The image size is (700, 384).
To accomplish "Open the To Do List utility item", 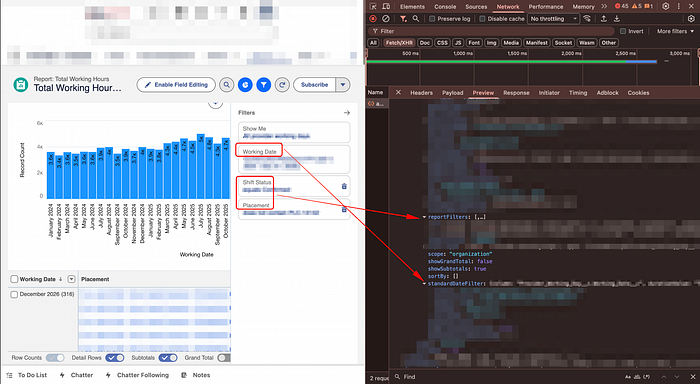I will tap(27, 375).
